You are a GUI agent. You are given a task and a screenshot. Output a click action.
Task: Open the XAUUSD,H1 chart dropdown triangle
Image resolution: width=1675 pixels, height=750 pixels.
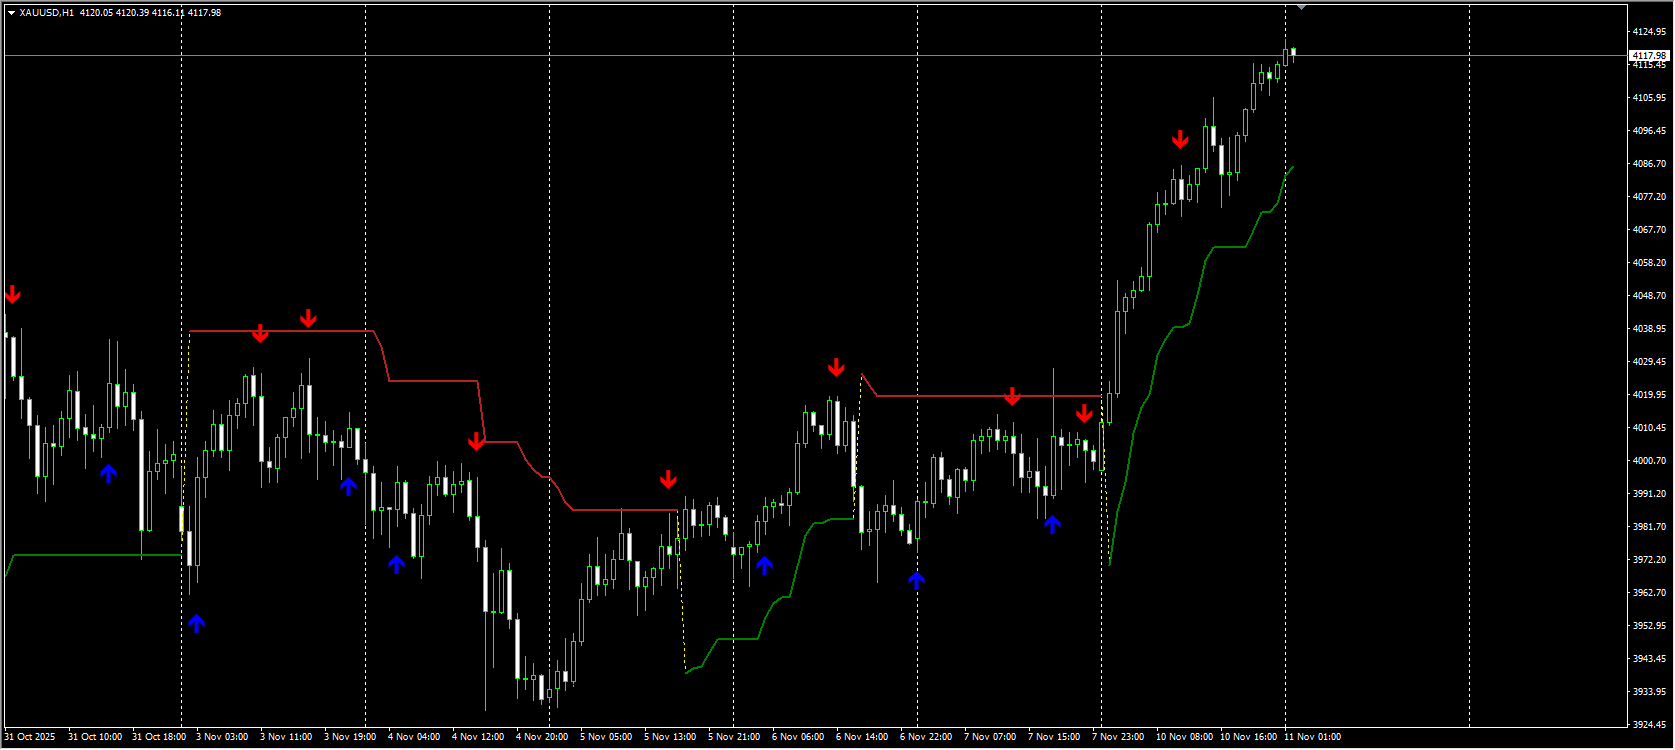pos(11,13)
